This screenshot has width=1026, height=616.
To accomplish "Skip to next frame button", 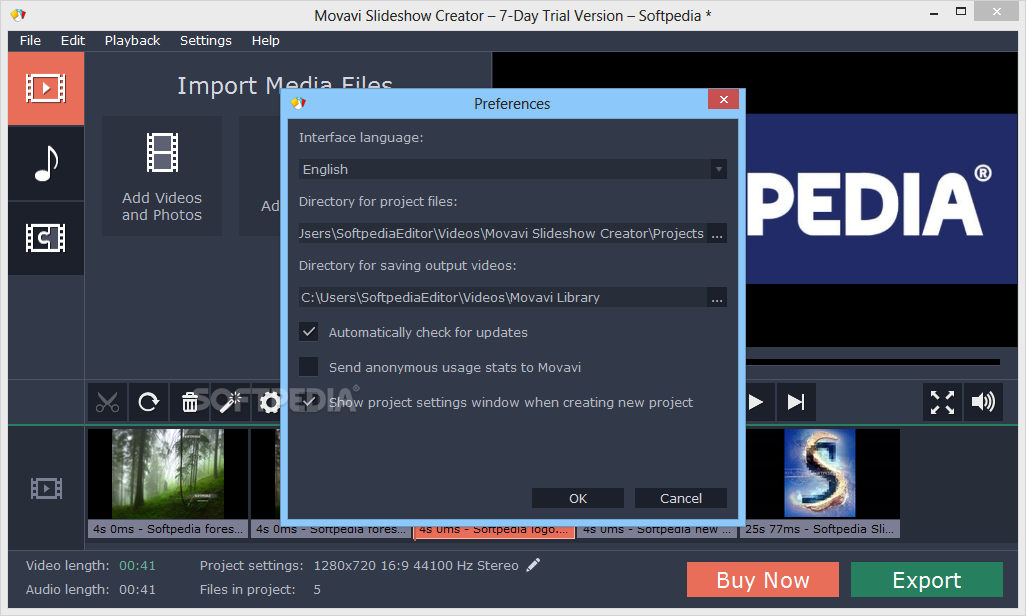I will (796, 402).
